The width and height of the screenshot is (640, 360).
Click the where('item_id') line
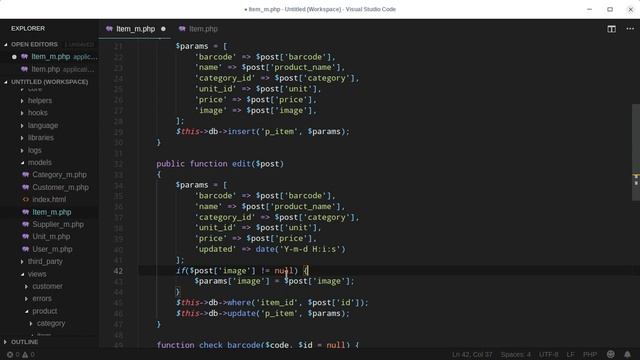point(272,303)
